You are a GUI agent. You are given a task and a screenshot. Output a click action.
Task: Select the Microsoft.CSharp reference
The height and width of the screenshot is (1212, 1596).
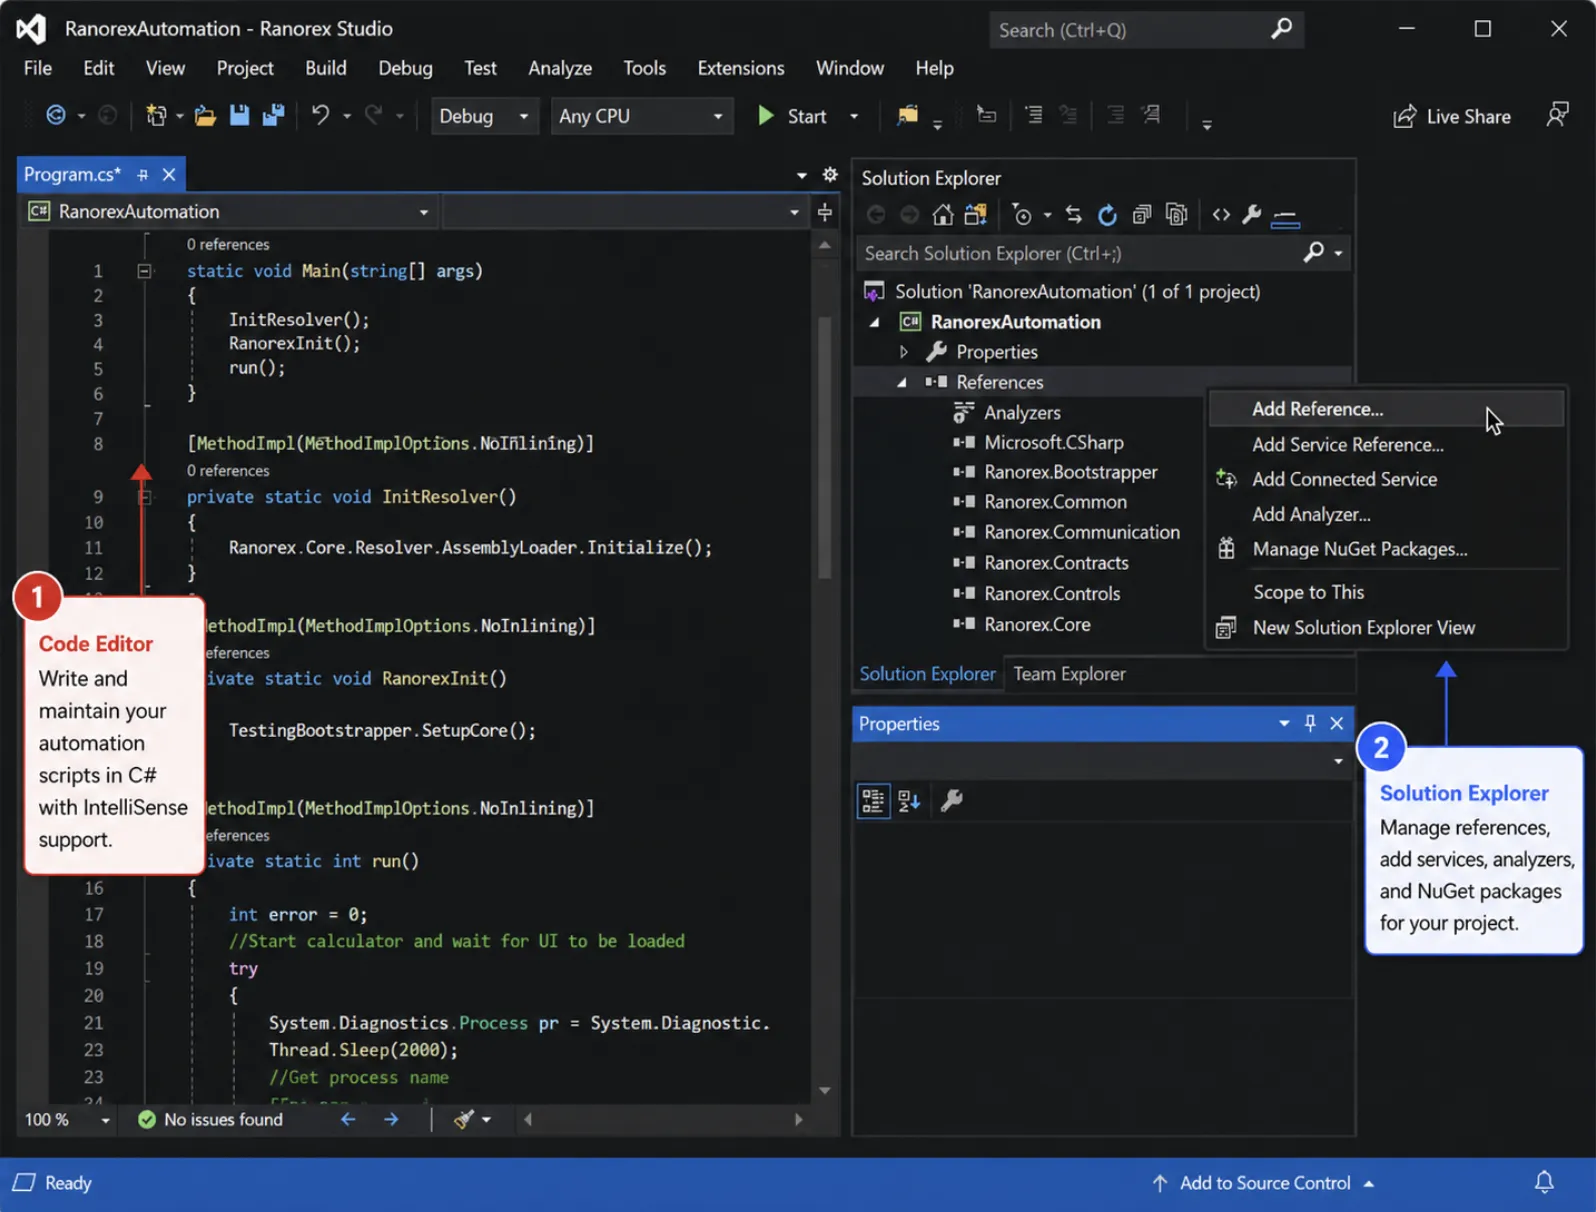click(1053, 442)
